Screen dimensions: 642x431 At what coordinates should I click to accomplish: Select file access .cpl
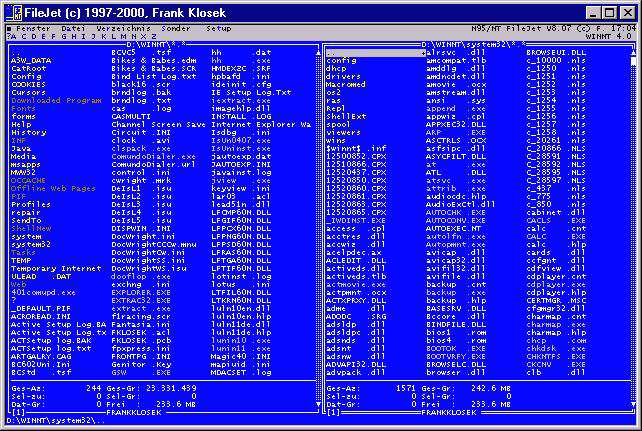click(x=356, y=228)
